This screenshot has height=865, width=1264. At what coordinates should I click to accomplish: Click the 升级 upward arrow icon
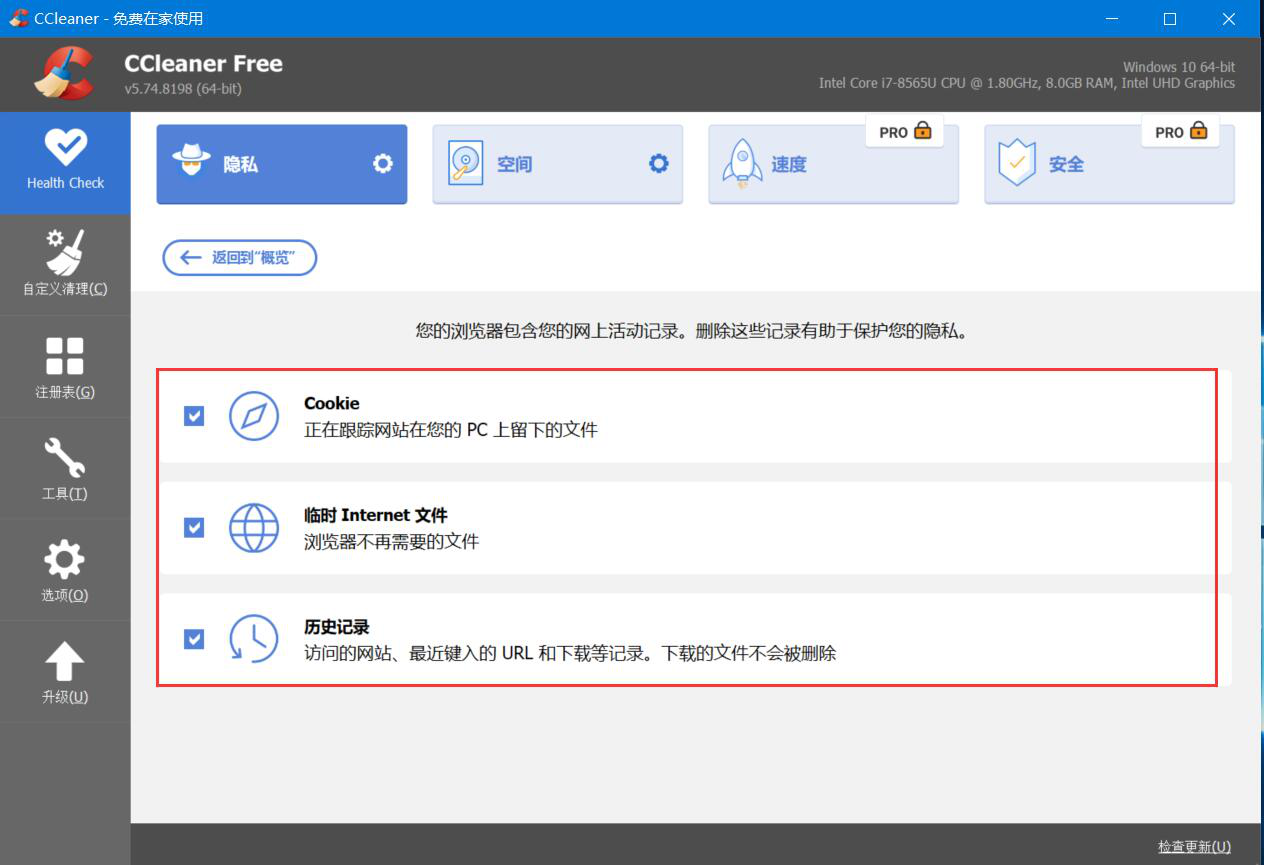point(65,662)
